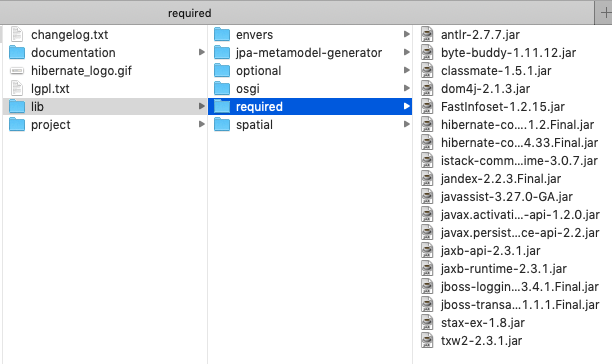612x364 pixels.
Task: Click the FastInfoset-1.2.15.jar file icon
Action: [427, 106]
